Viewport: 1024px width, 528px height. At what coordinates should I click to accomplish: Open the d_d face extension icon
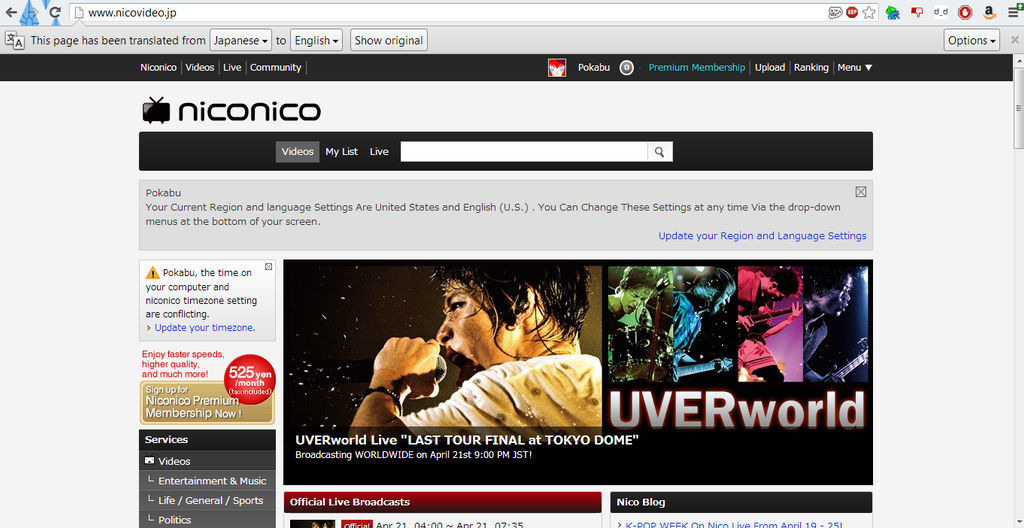(940, 12)
